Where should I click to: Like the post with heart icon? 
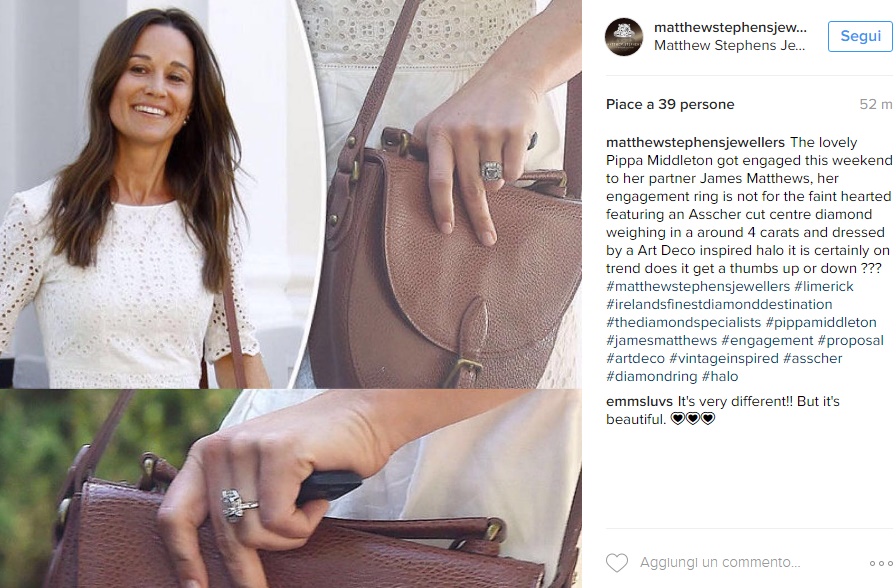point(617,562)
